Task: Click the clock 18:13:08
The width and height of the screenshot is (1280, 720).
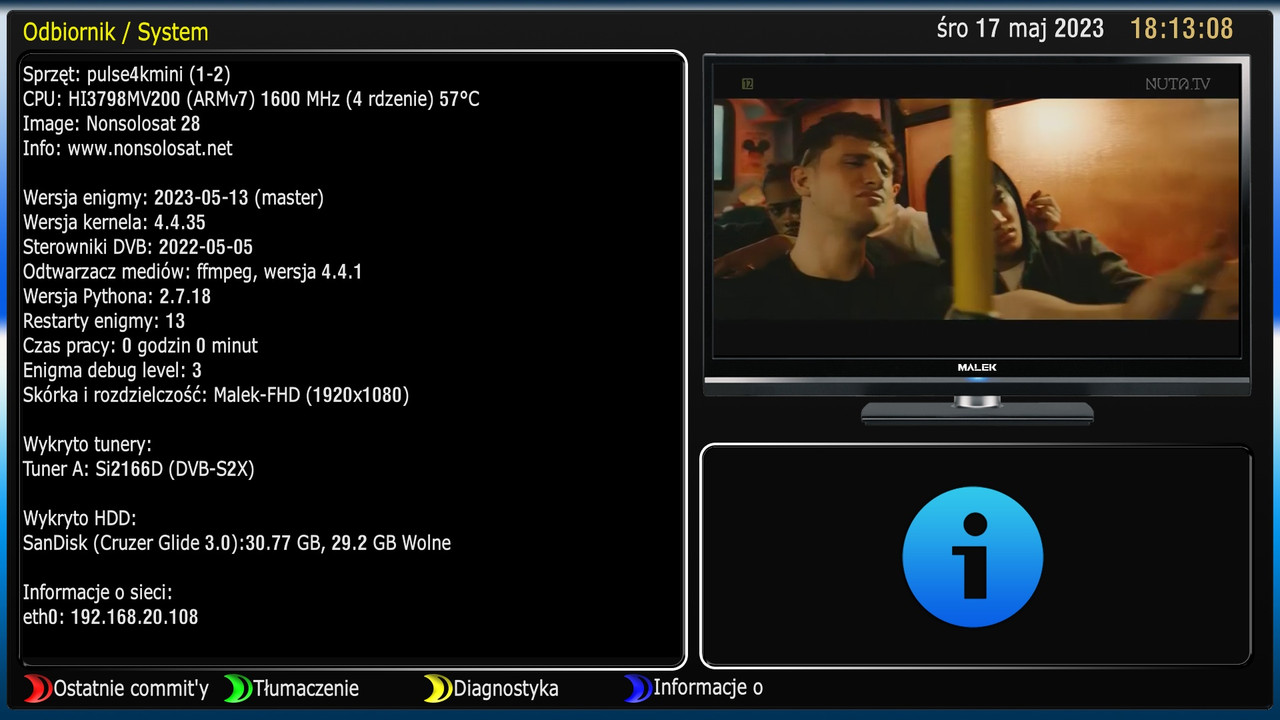Action: [x=1182, y=28]
